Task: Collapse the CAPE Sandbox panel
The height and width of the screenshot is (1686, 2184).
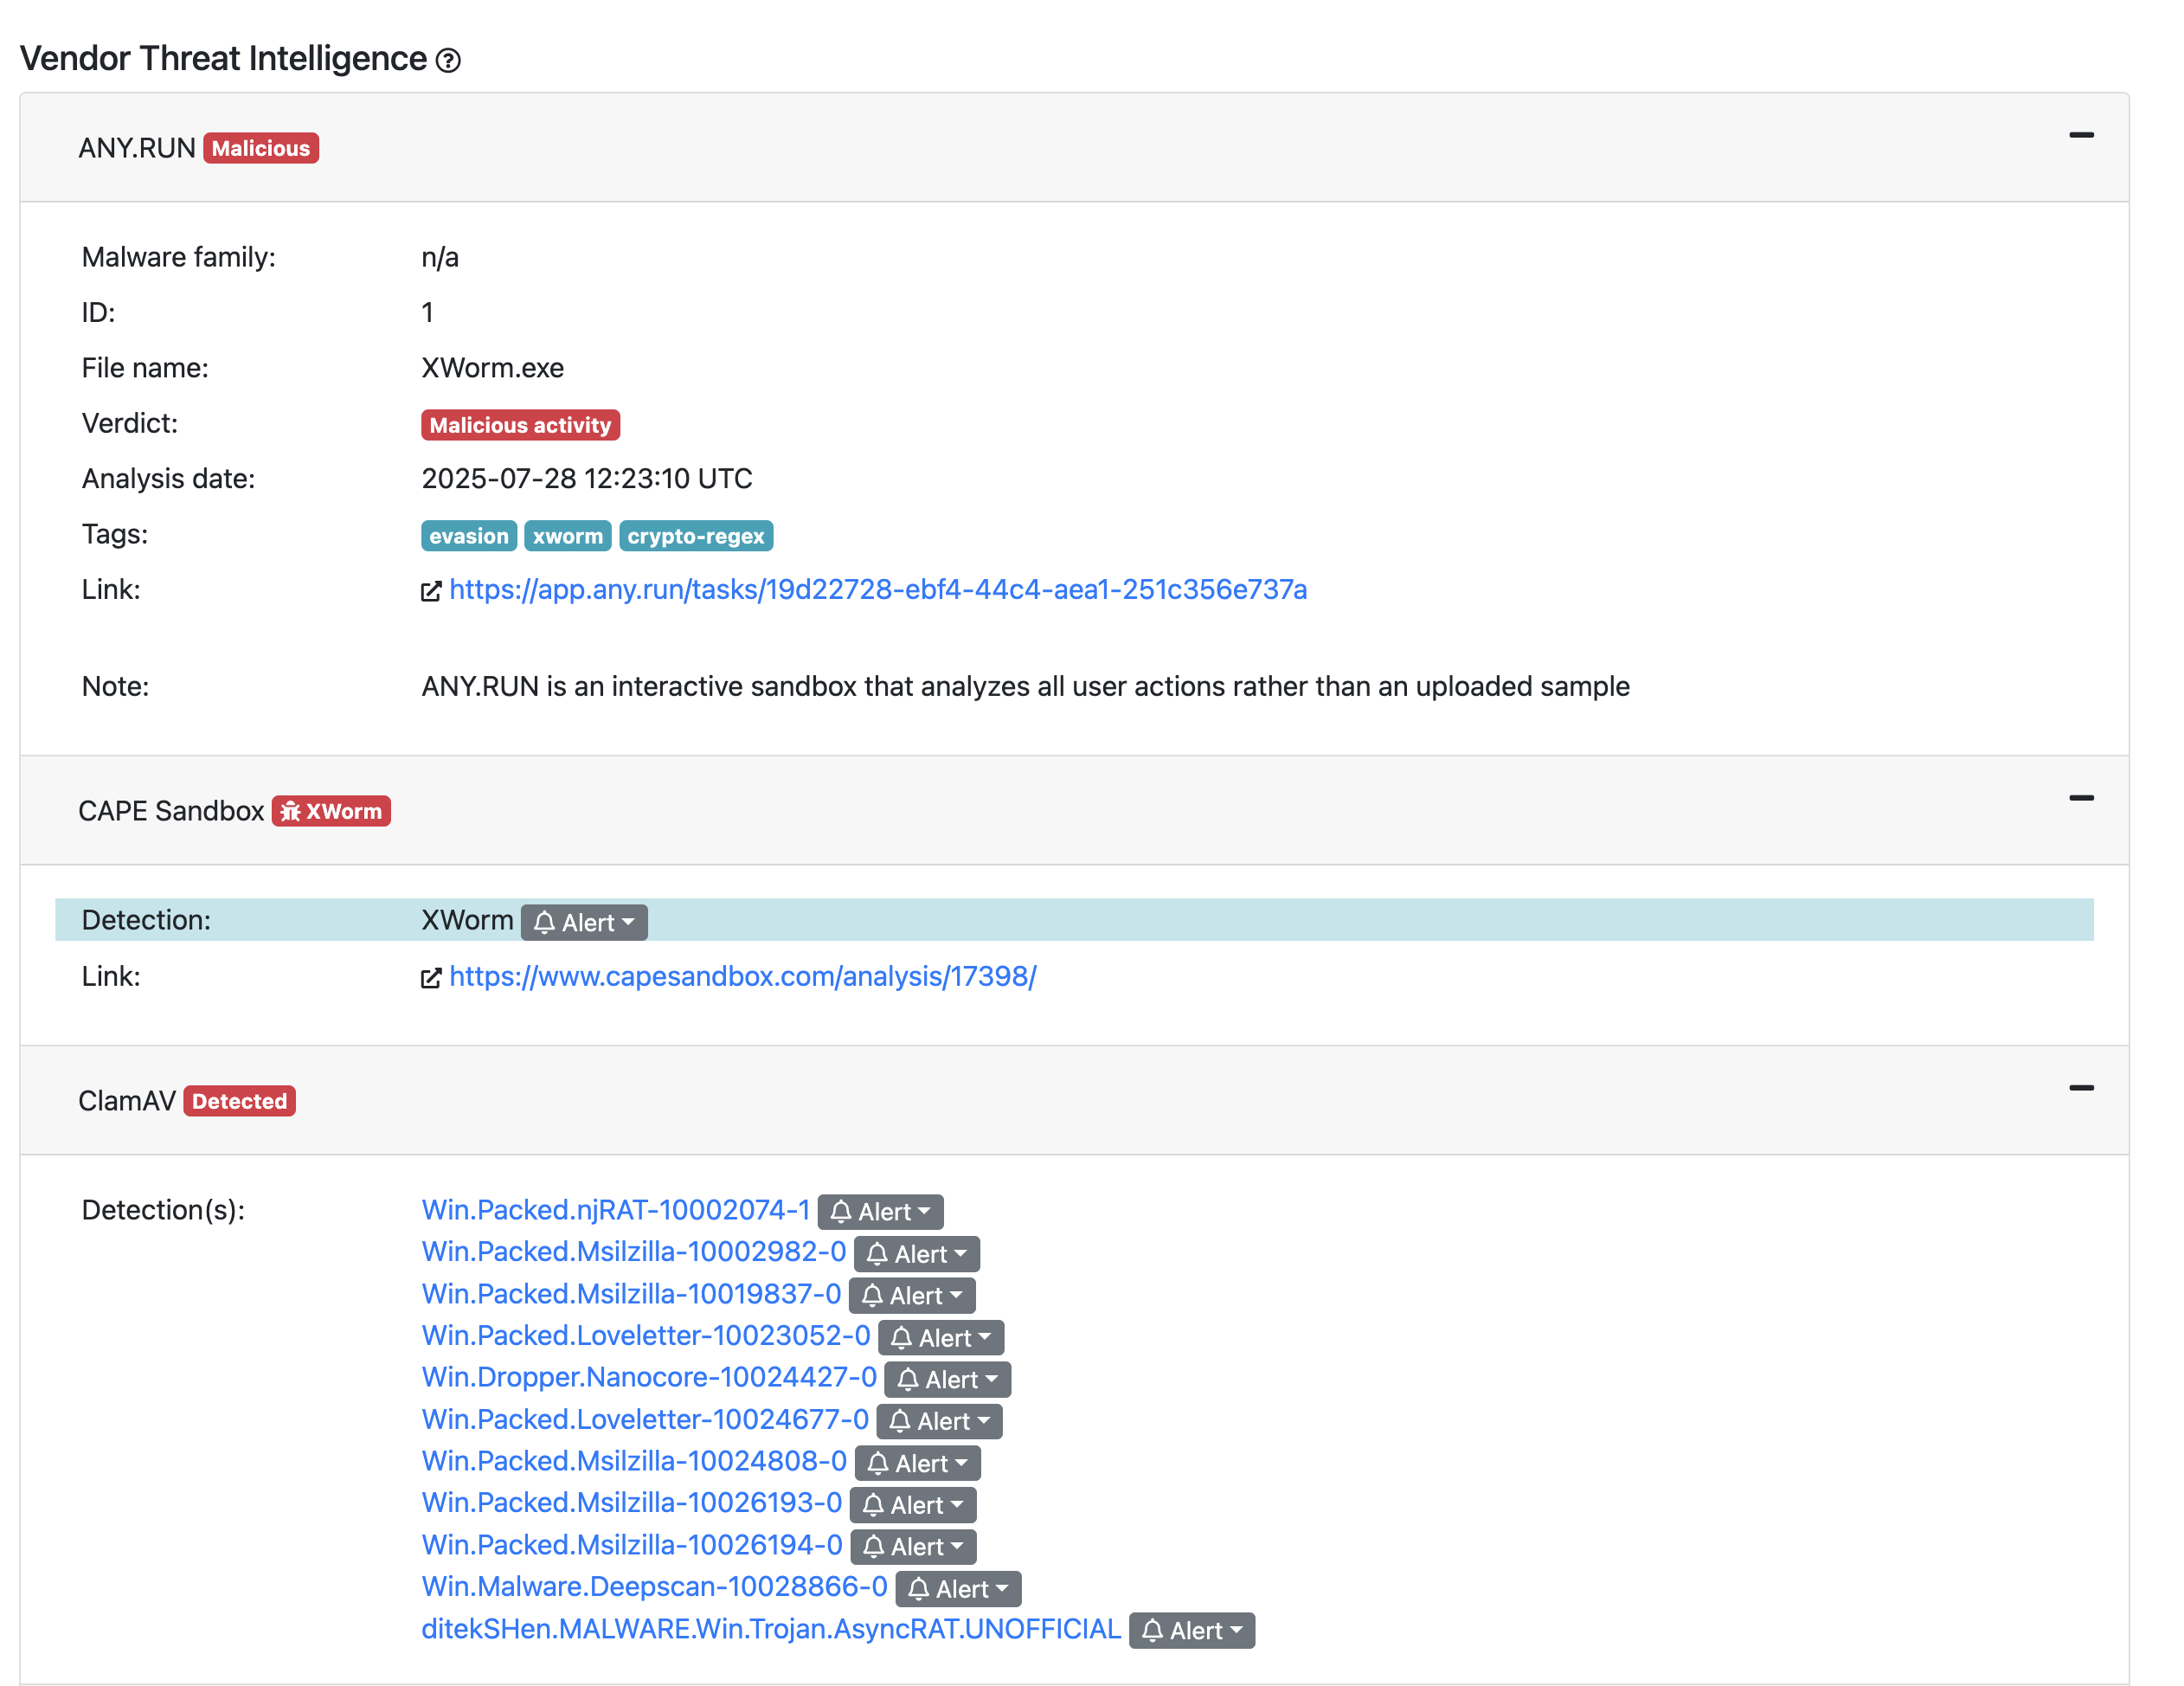Action: pyautogui.click(x=2080, y=798)
